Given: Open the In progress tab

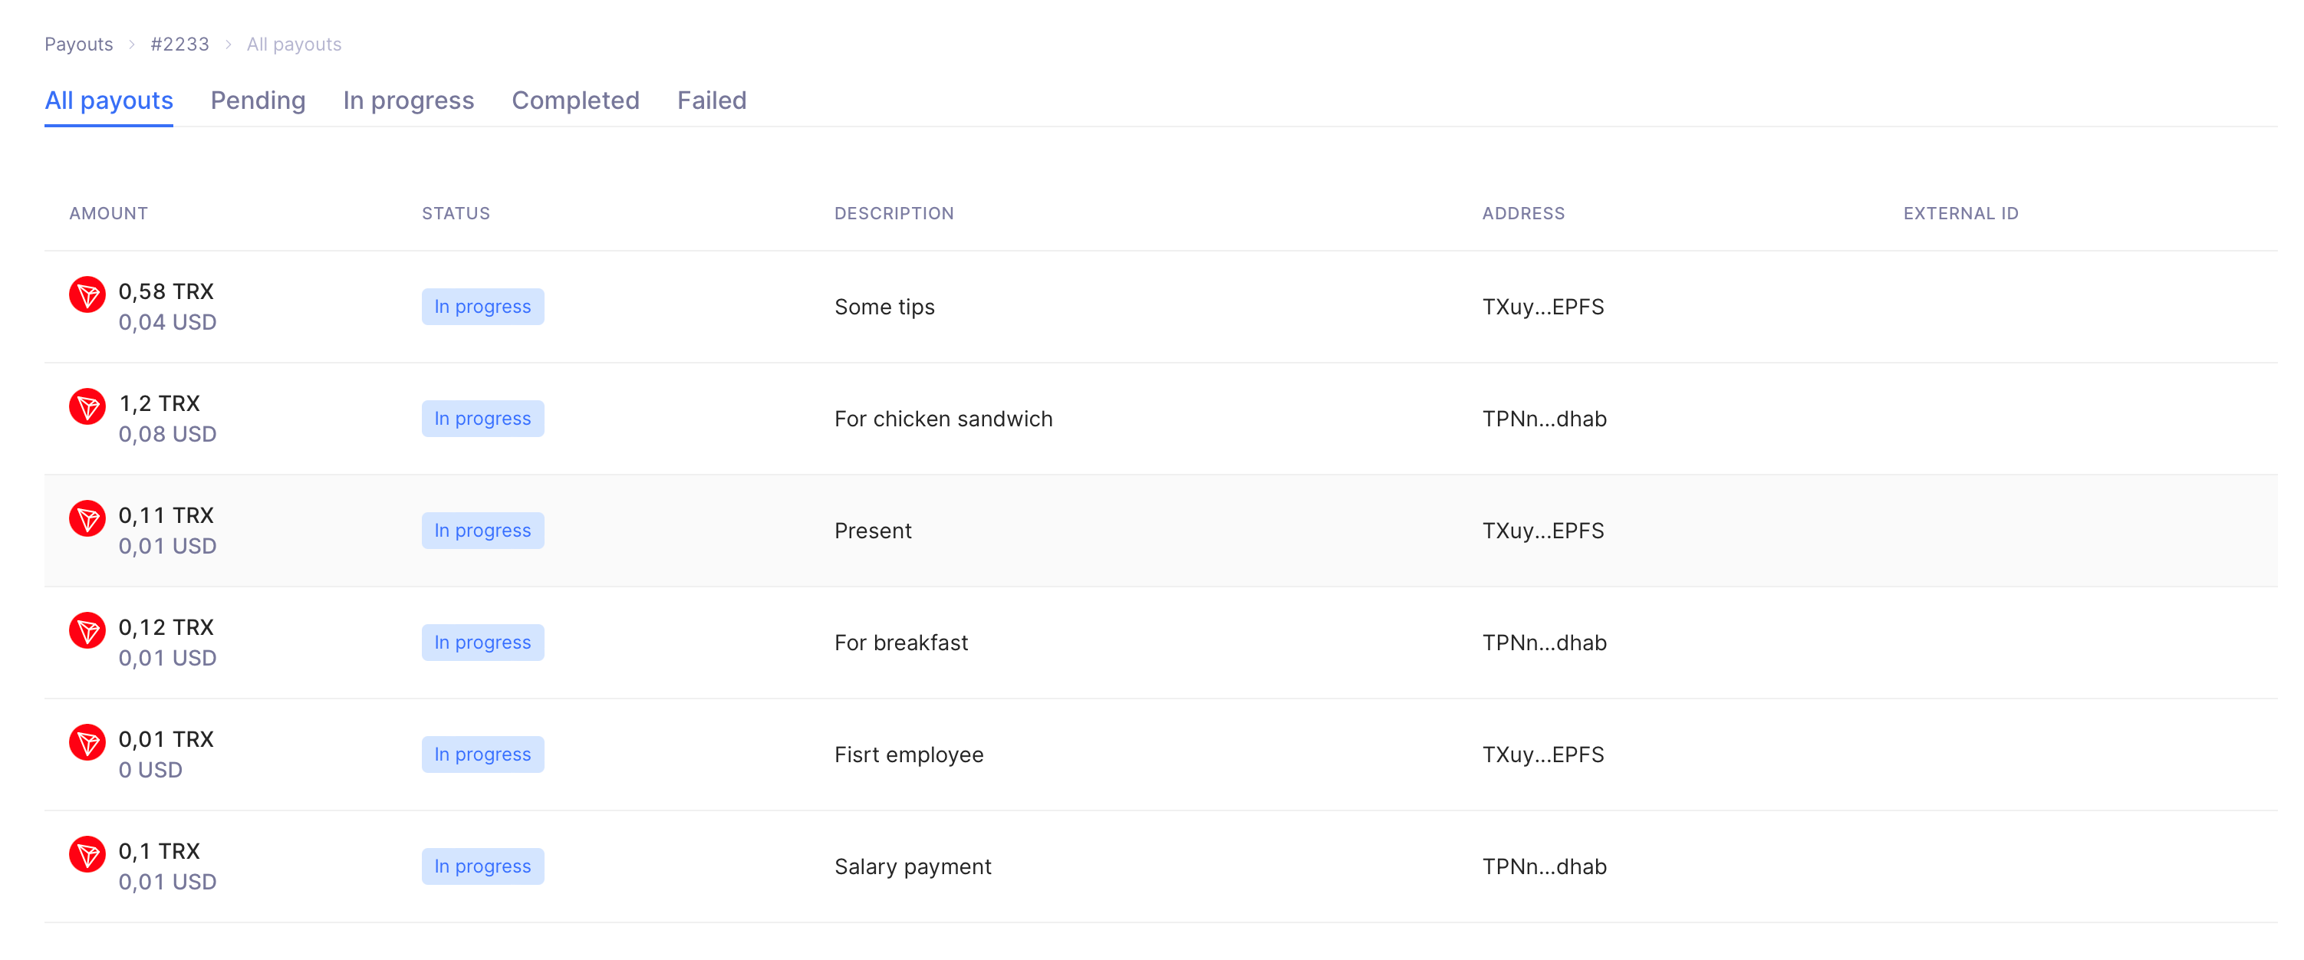Looking at the screenshot, I should [408, 100].
